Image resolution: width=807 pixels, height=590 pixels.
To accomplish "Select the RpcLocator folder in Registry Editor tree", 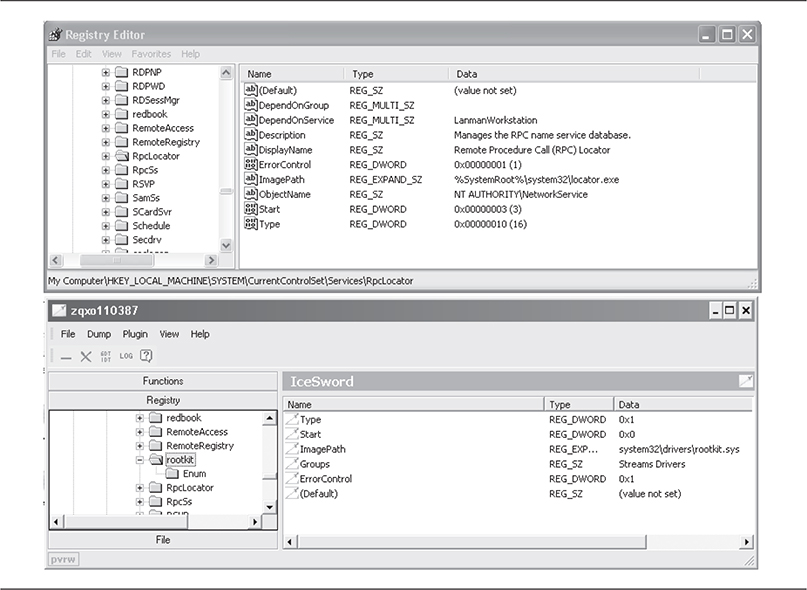I will [123, 156].
